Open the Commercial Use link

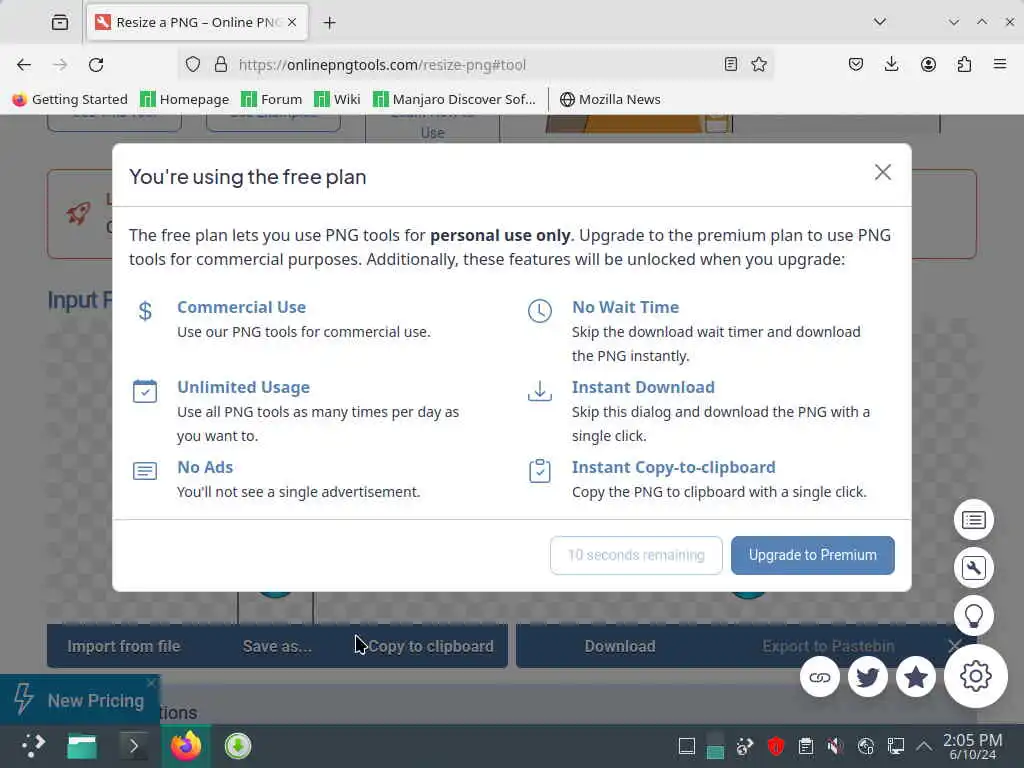(242, 307)
